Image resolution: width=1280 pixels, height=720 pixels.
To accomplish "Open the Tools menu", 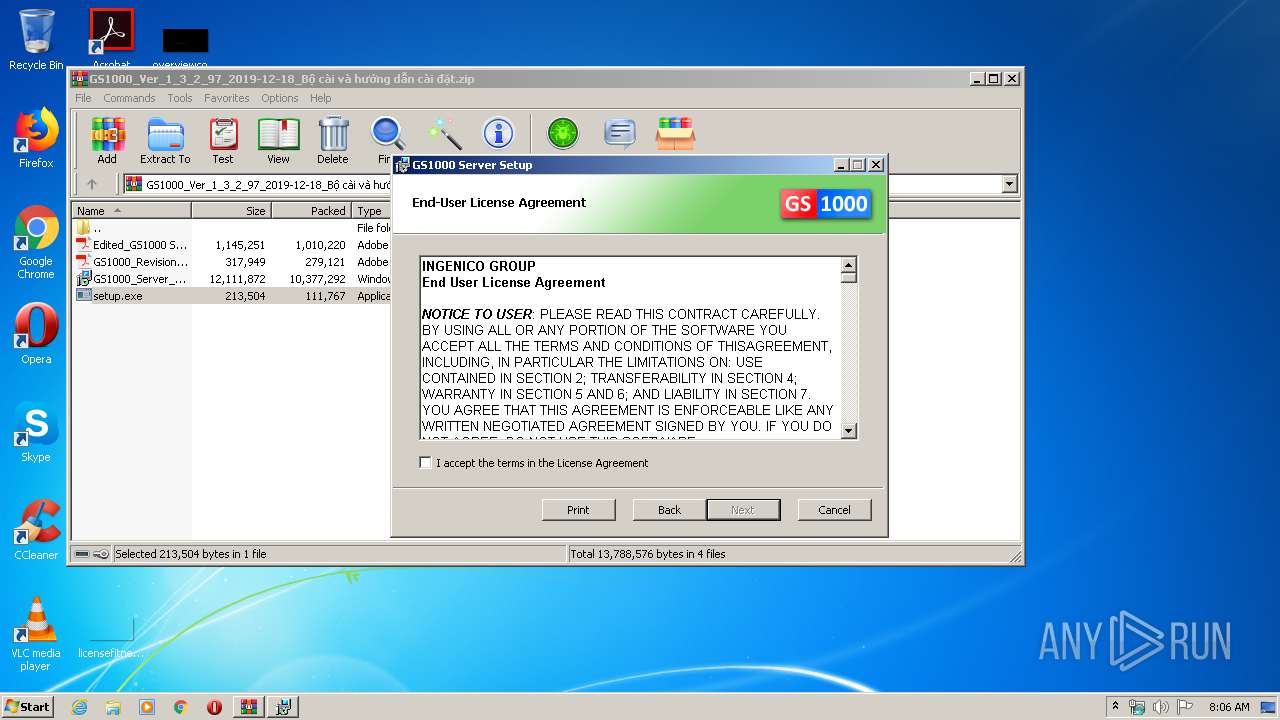I will coord(180,98).
